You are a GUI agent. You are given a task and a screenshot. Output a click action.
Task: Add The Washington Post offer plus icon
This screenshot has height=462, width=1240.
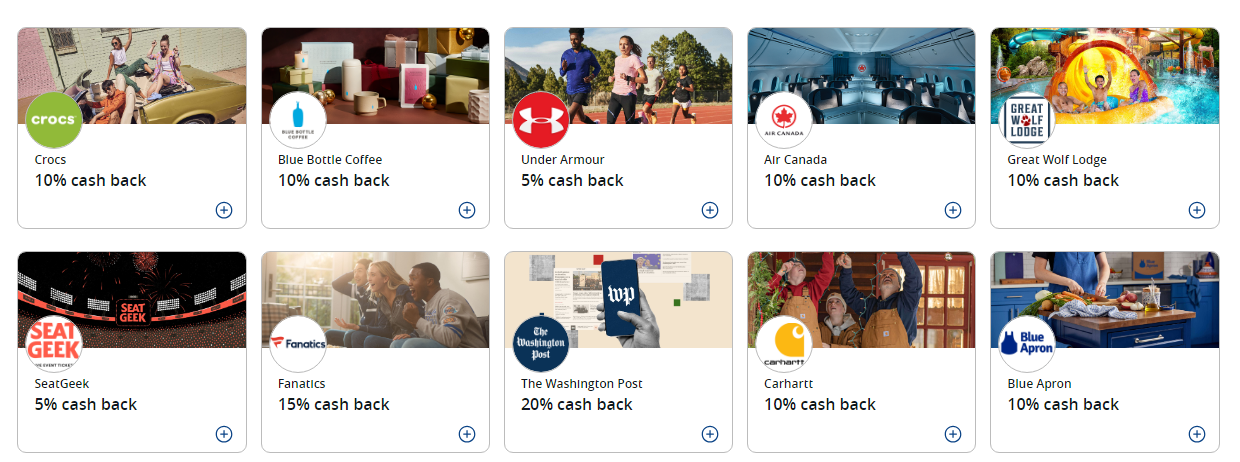coord(710,434)
